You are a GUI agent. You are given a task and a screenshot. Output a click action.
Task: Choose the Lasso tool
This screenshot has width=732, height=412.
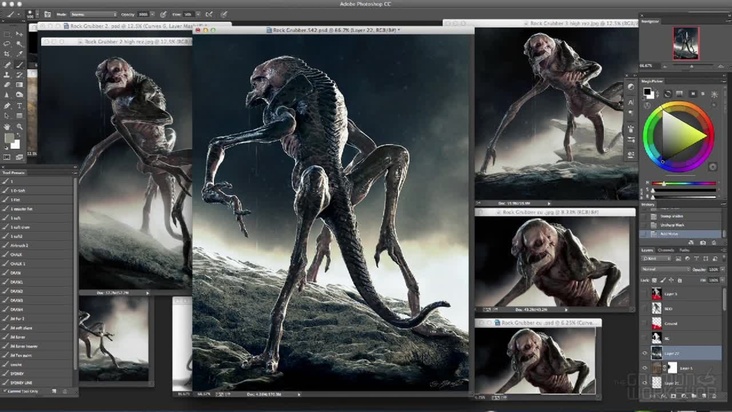point(7,44)
